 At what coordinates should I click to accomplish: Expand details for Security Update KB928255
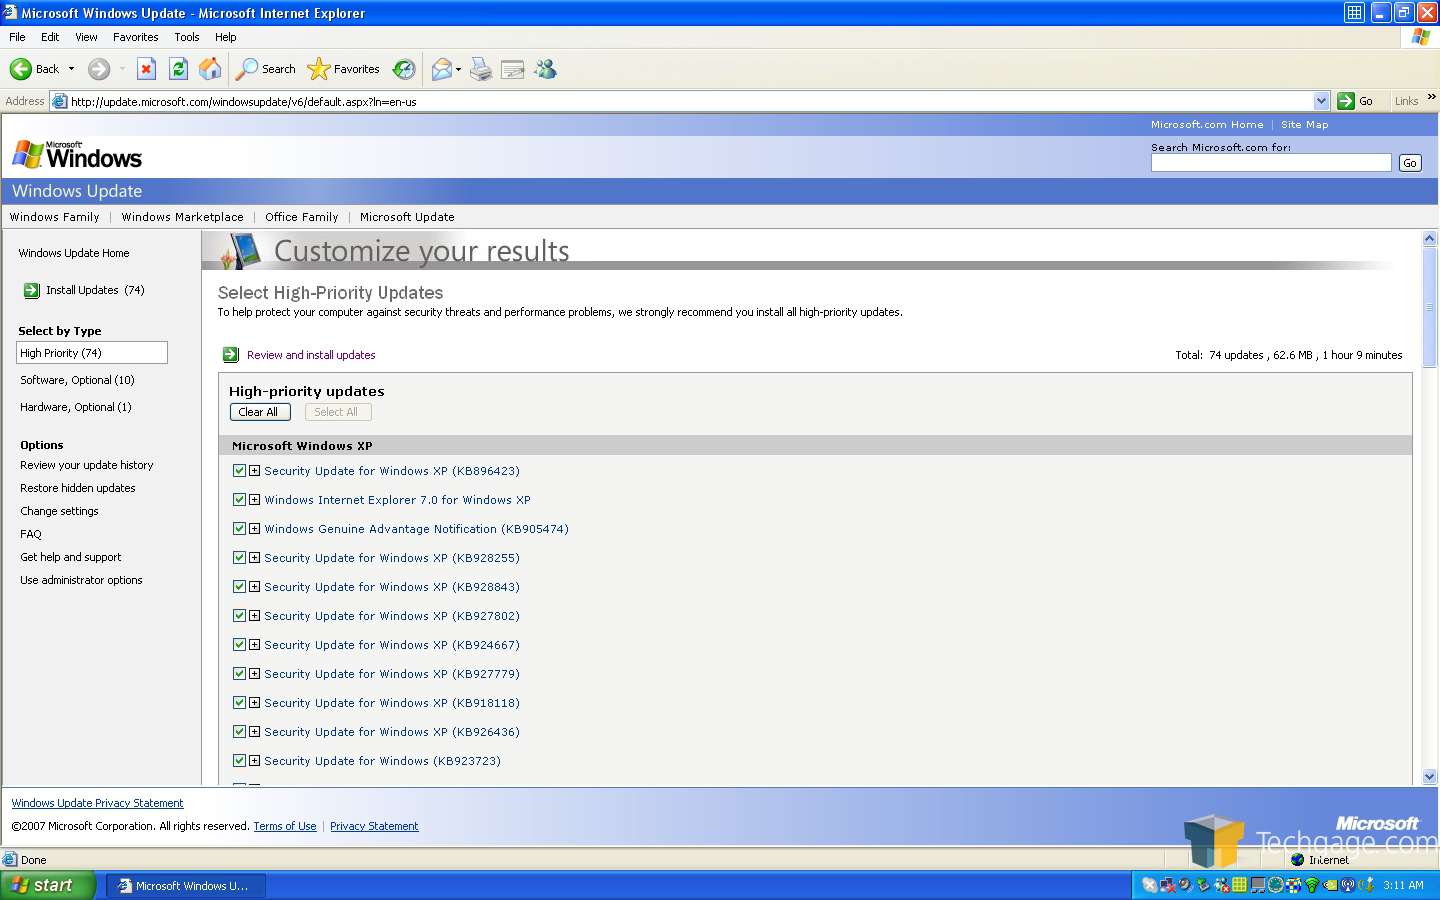pyautogui.click(x=255, y=558)
